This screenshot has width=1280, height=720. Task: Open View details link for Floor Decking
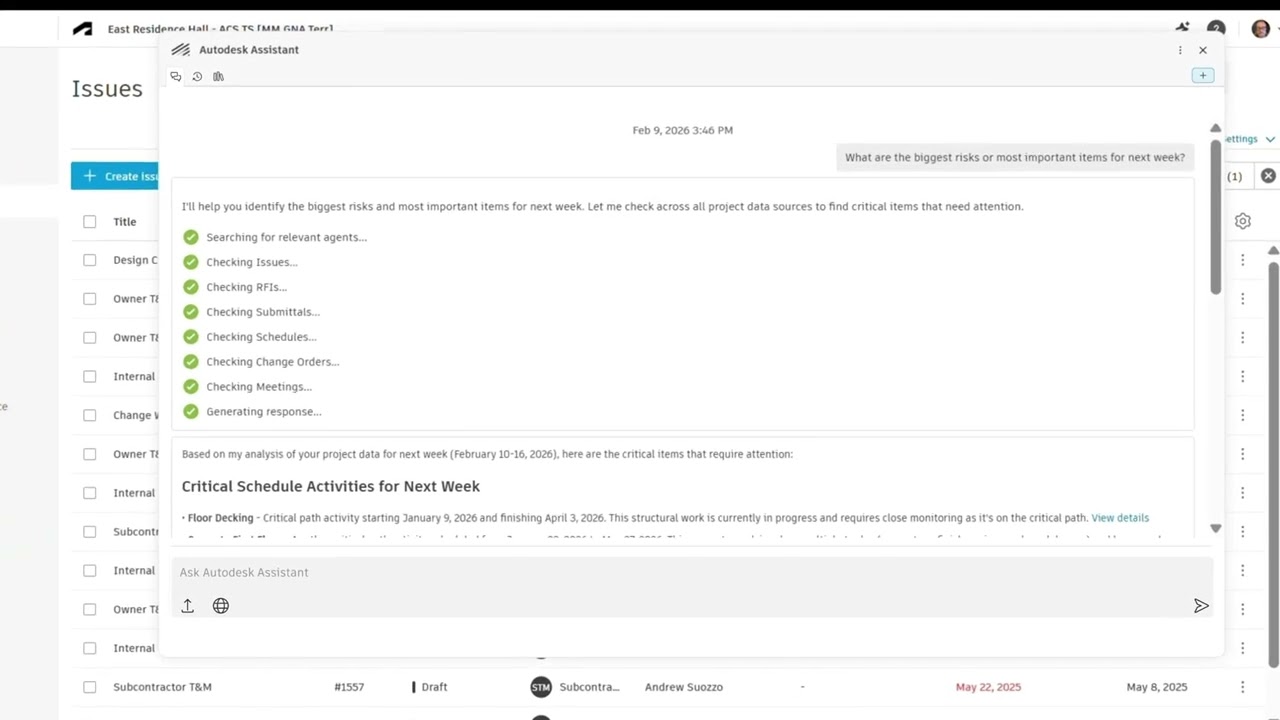coord(1120,518)
